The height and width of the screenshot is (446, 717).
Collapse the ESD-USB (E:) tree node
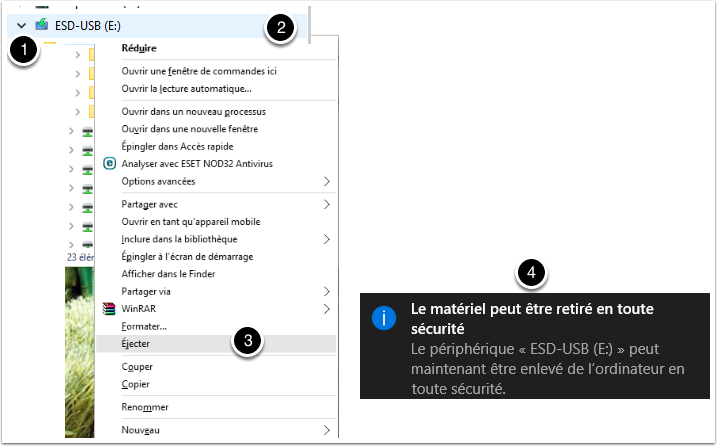click(x=21, y=24)
